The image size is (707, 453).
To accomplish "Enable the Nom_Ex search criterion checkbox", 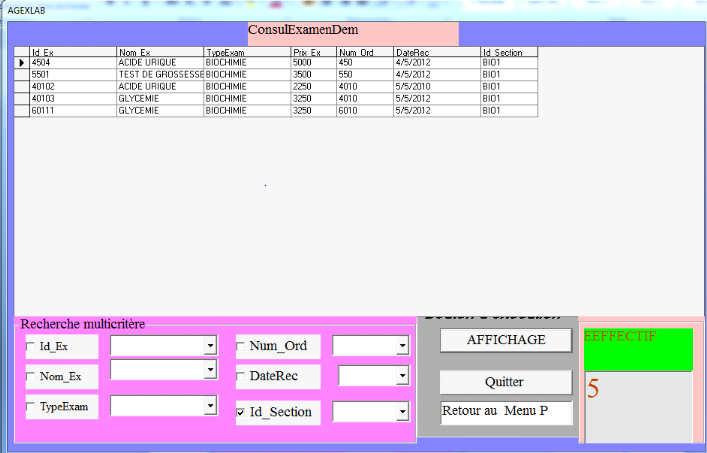I will 32,377.
